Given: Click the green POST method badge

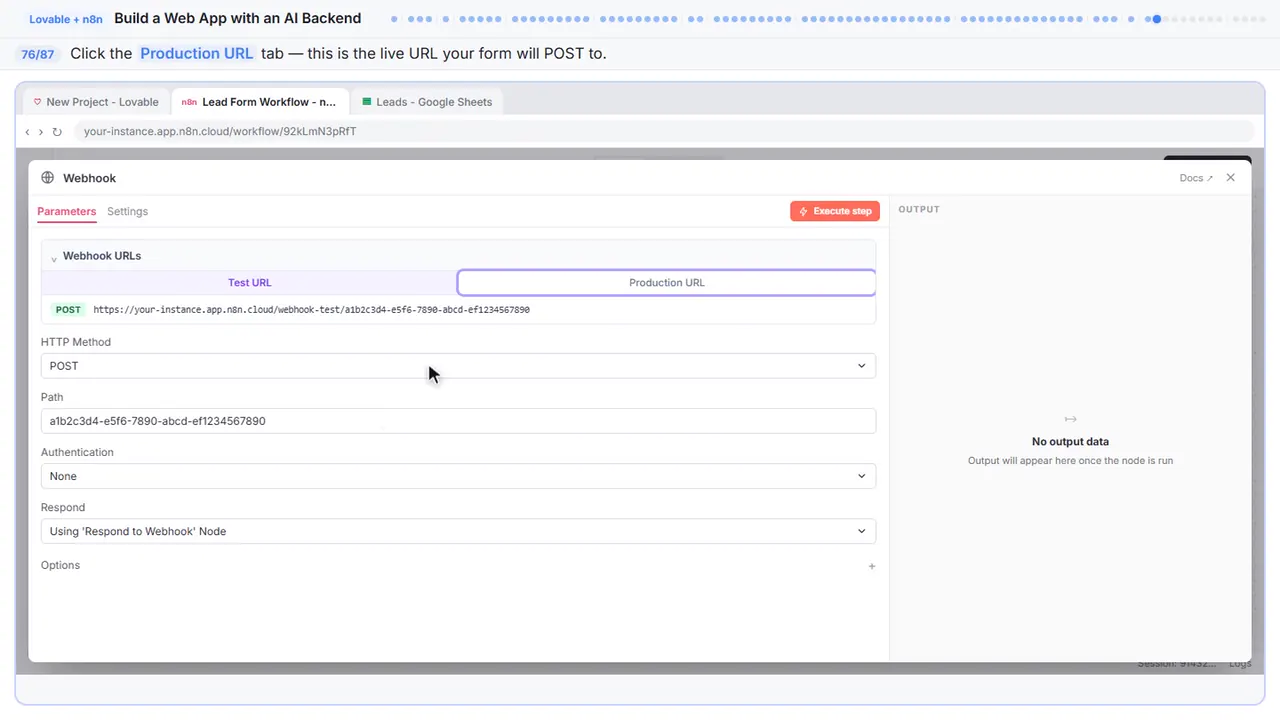Looking at the screenshot, I should [68, 310].
